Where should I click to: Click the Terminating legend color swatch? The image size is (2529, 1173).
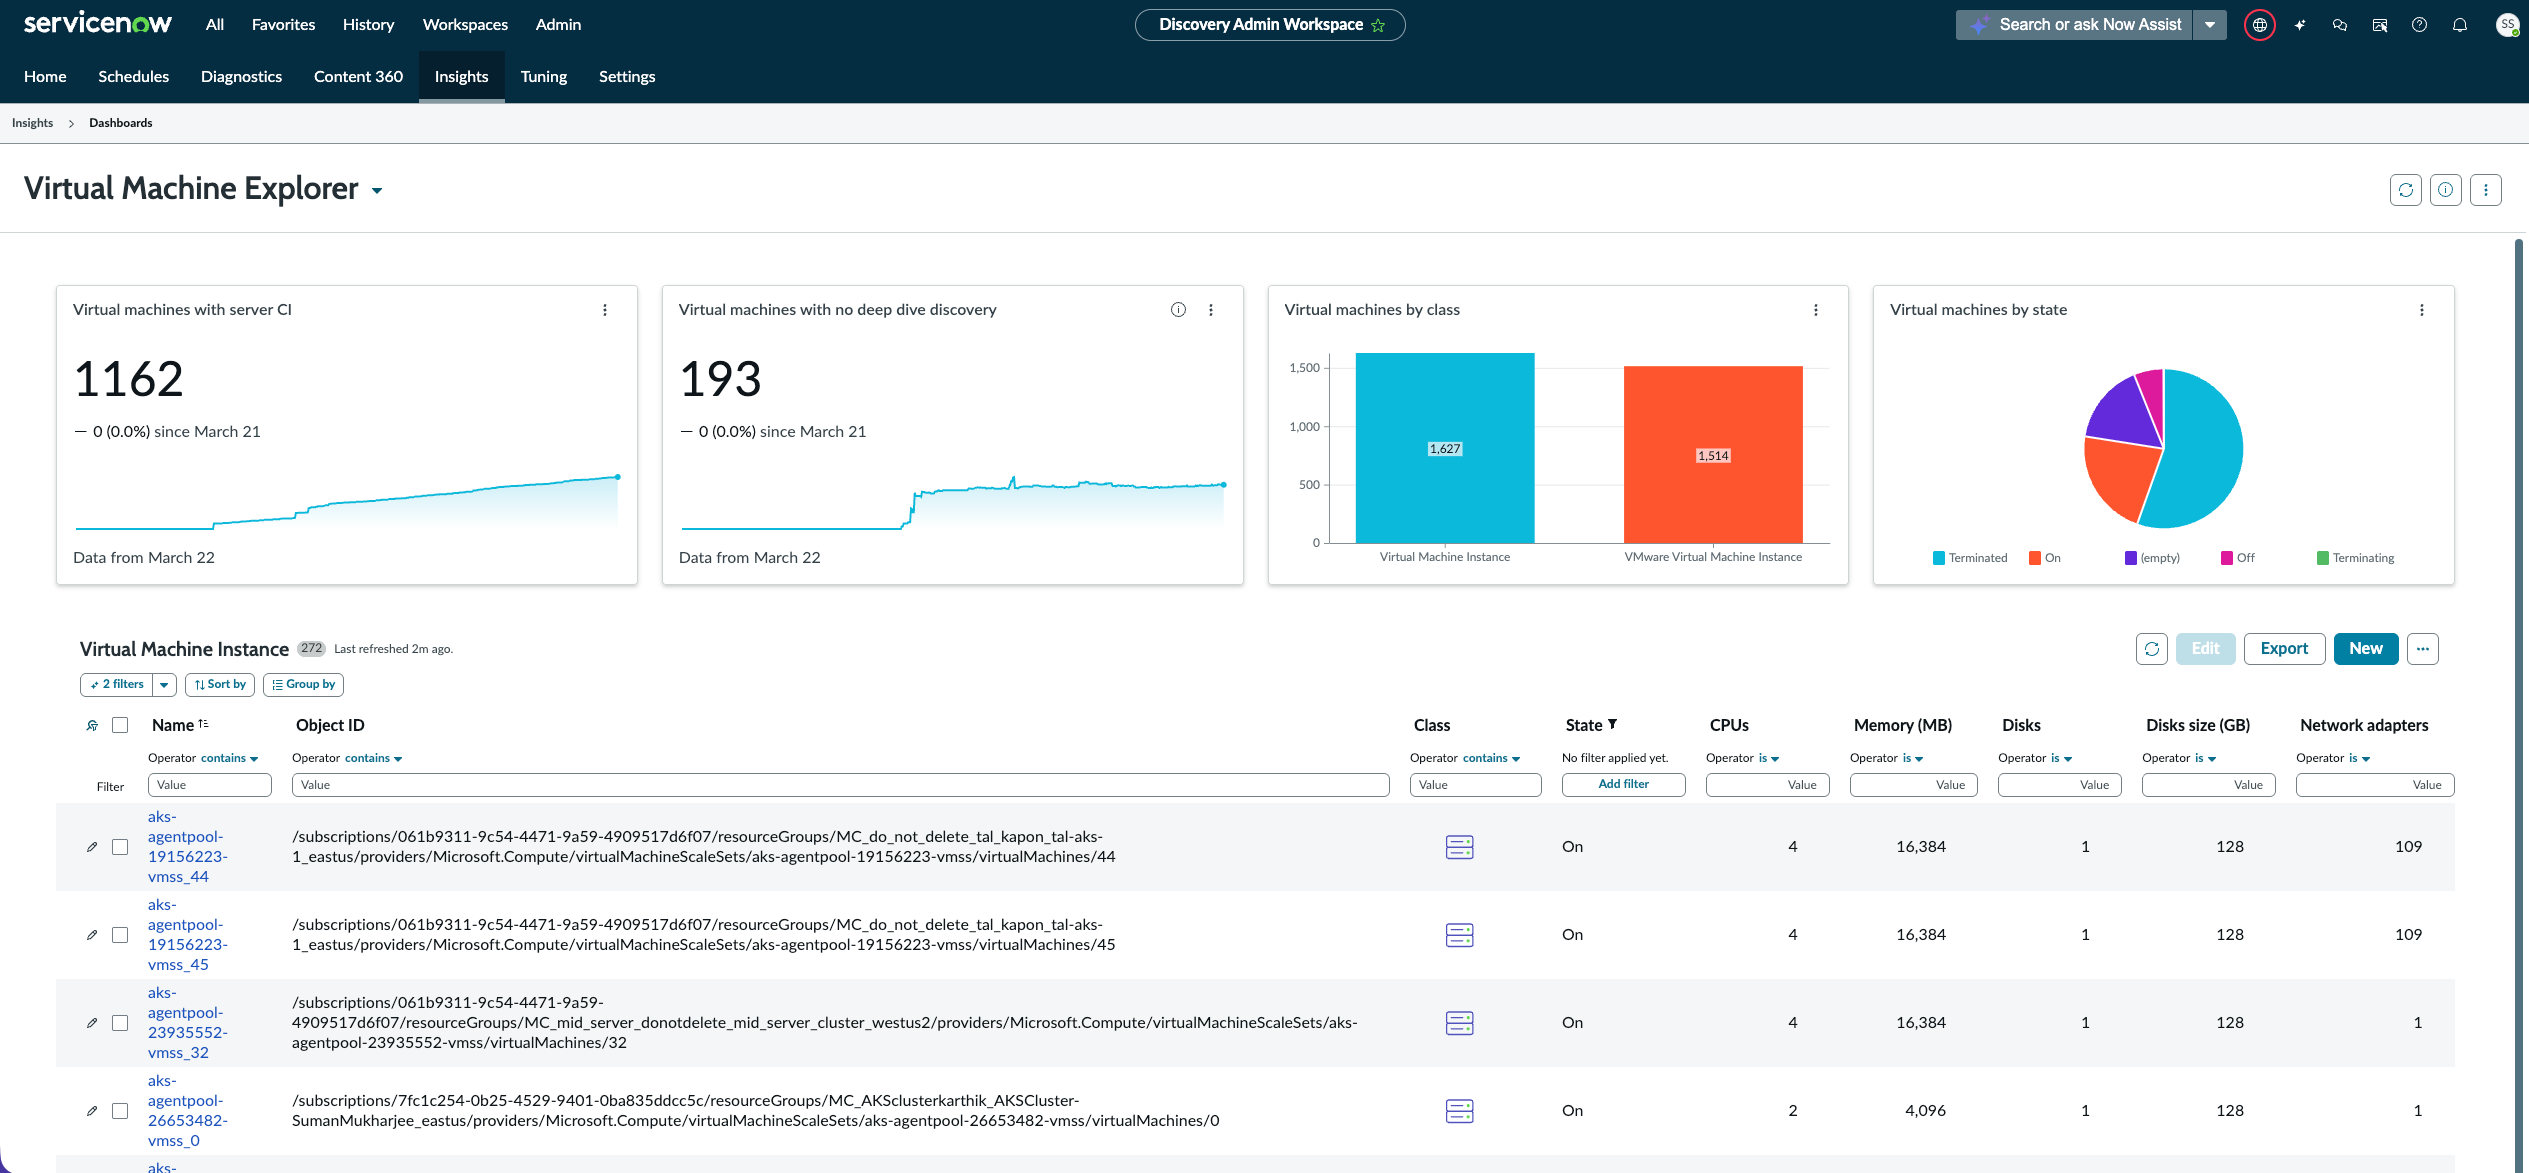pos(2323,558)
